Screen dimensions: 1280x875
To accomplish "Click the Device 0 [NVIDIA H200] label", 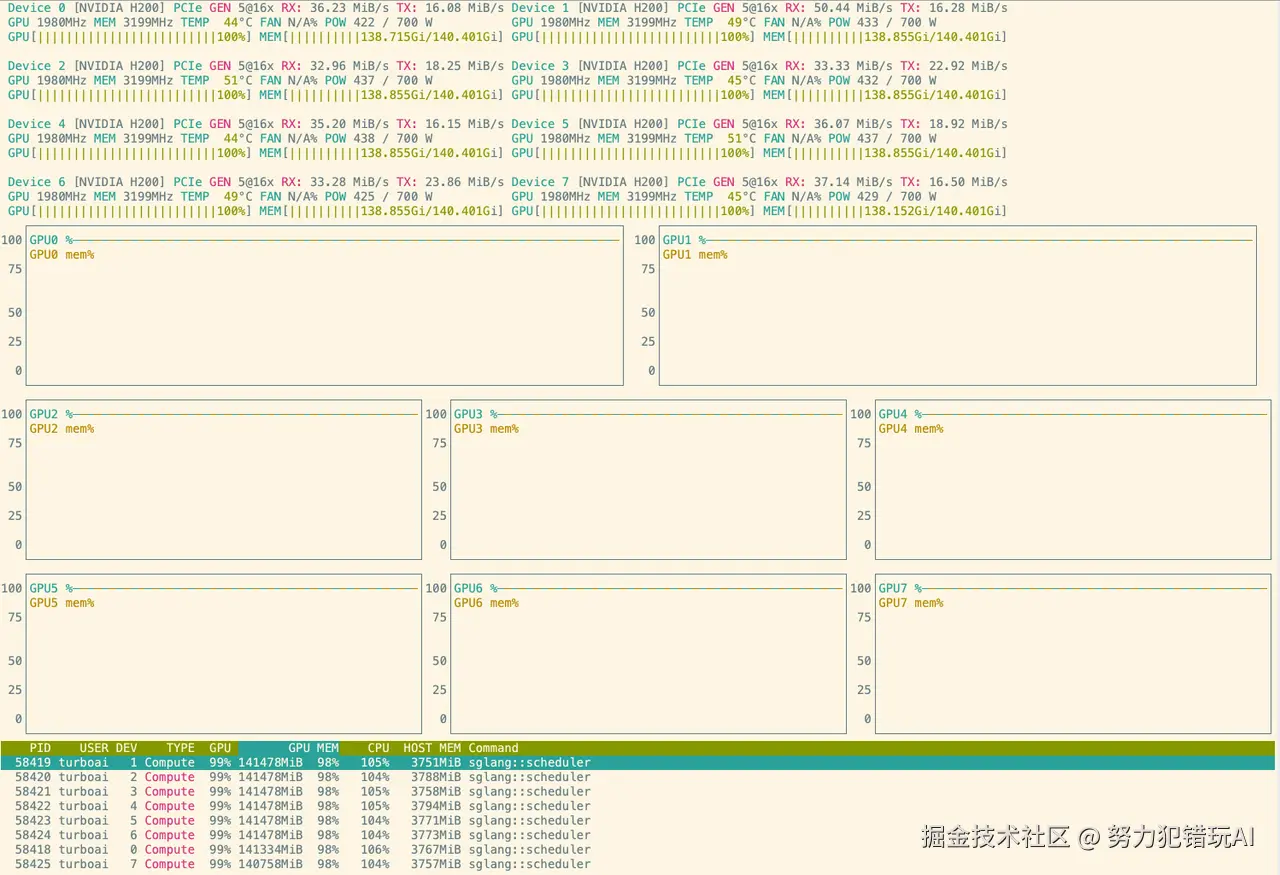I will (87, 8).
